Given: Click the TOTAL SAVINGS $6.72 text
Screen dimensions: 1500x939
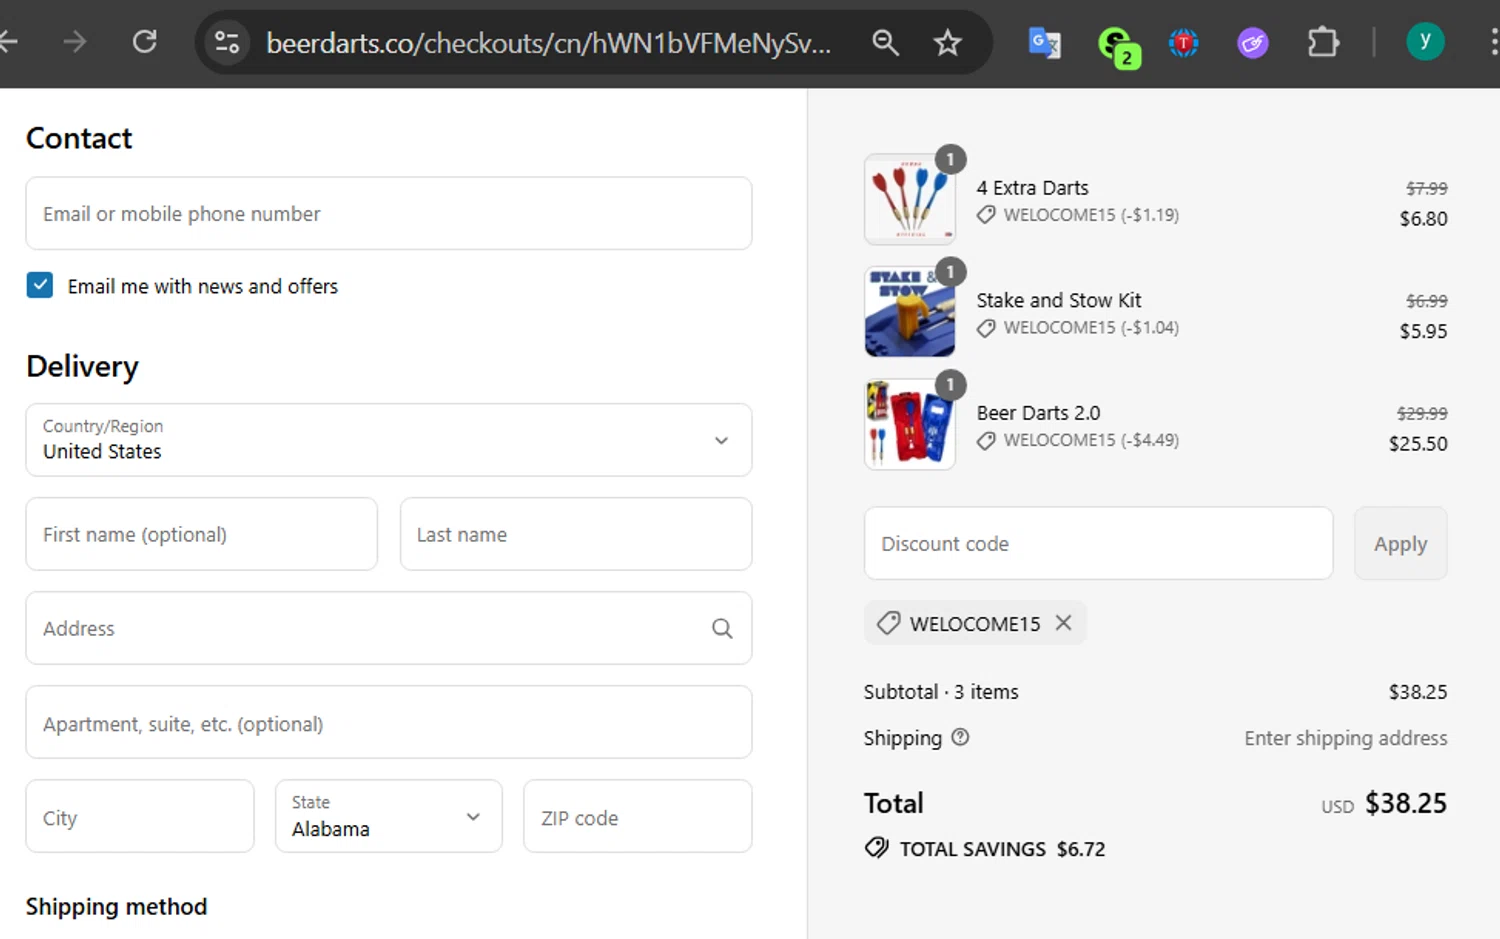Looking at the screenshot, I should (1002, 849).
